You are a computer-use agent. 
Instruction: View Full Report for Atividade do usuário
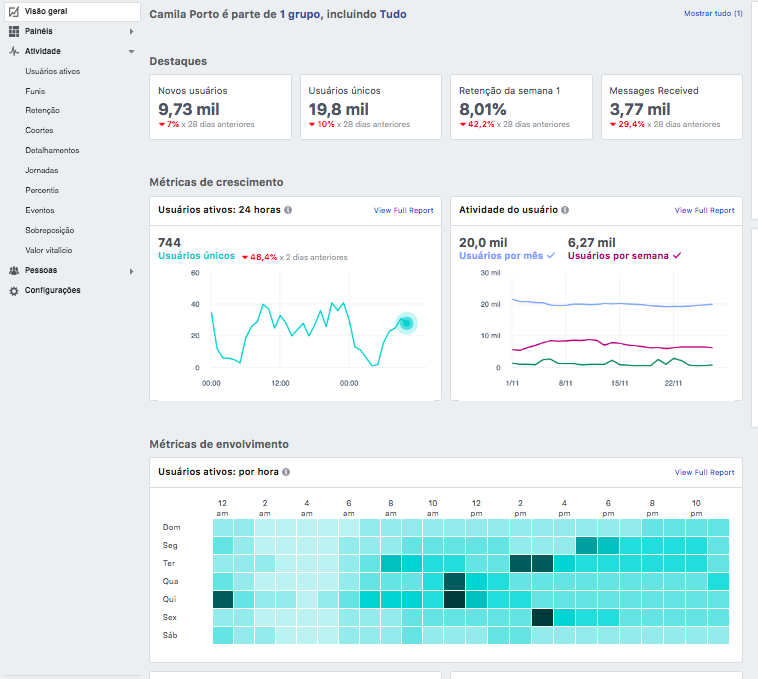pos(704,210)
